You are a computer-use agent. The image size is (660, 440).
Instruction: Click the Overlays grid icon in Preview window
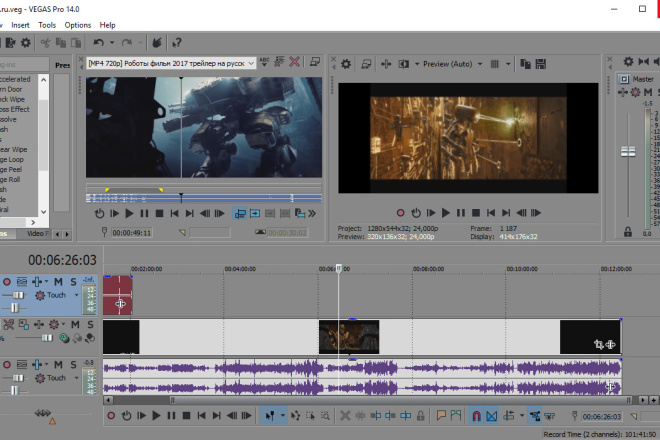click(495, 64)
